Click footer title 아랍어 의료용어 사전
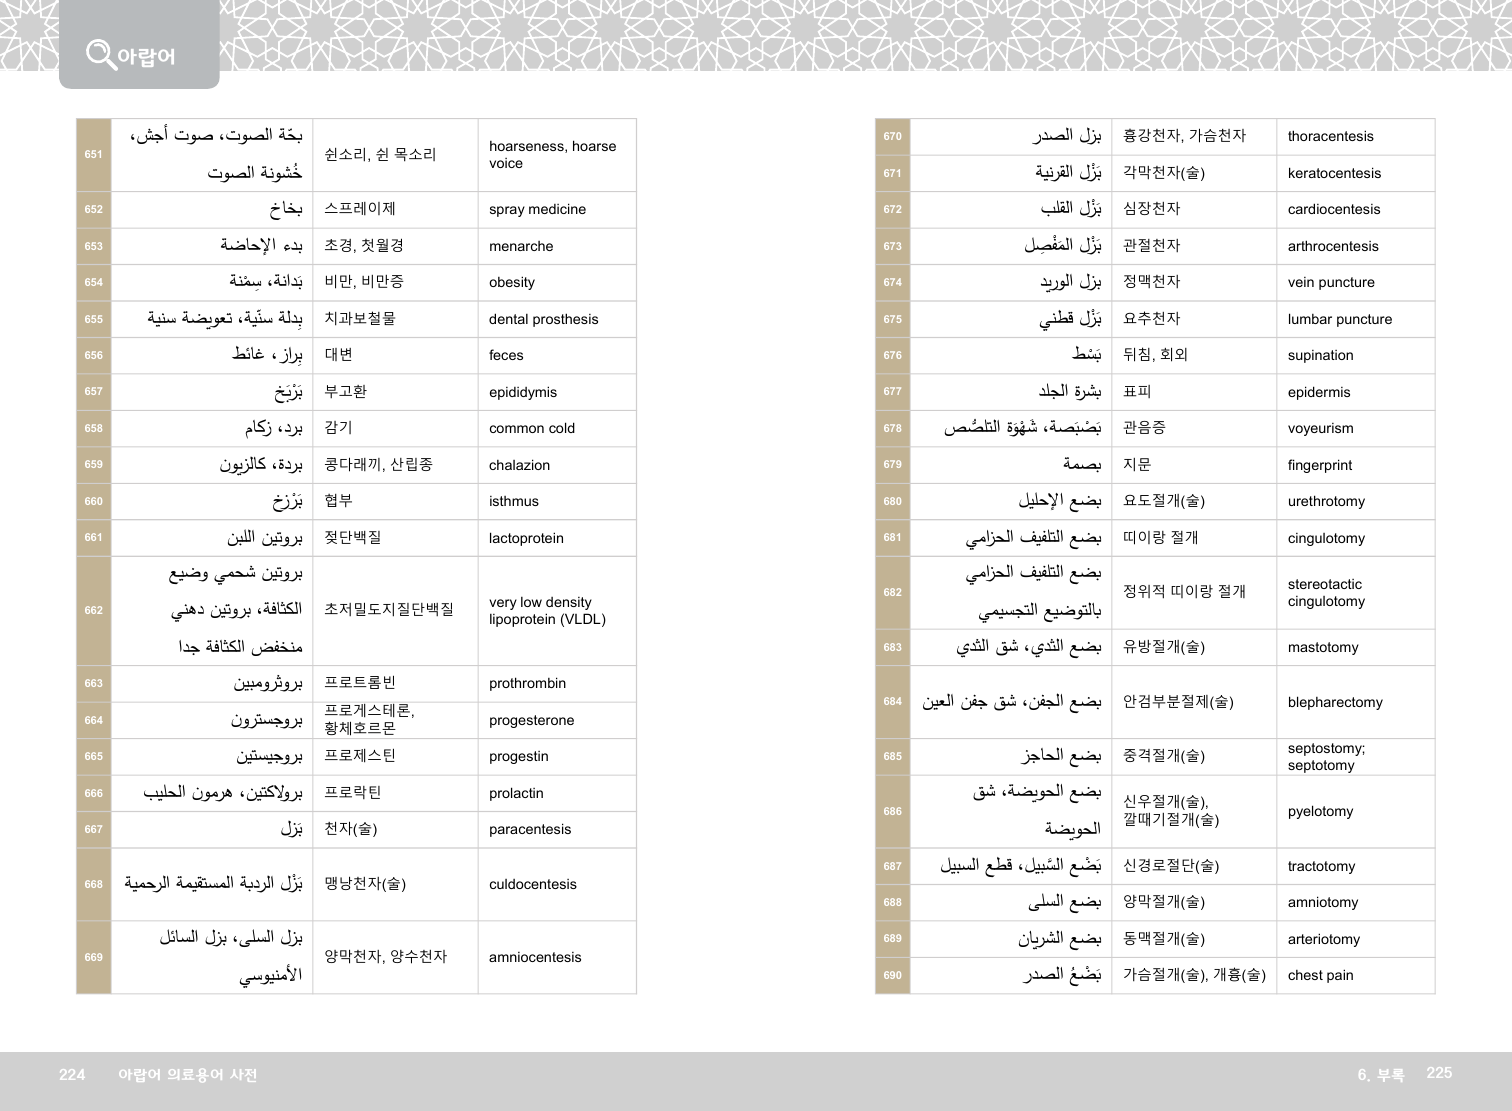1512x1111 pixels. 187,1075
